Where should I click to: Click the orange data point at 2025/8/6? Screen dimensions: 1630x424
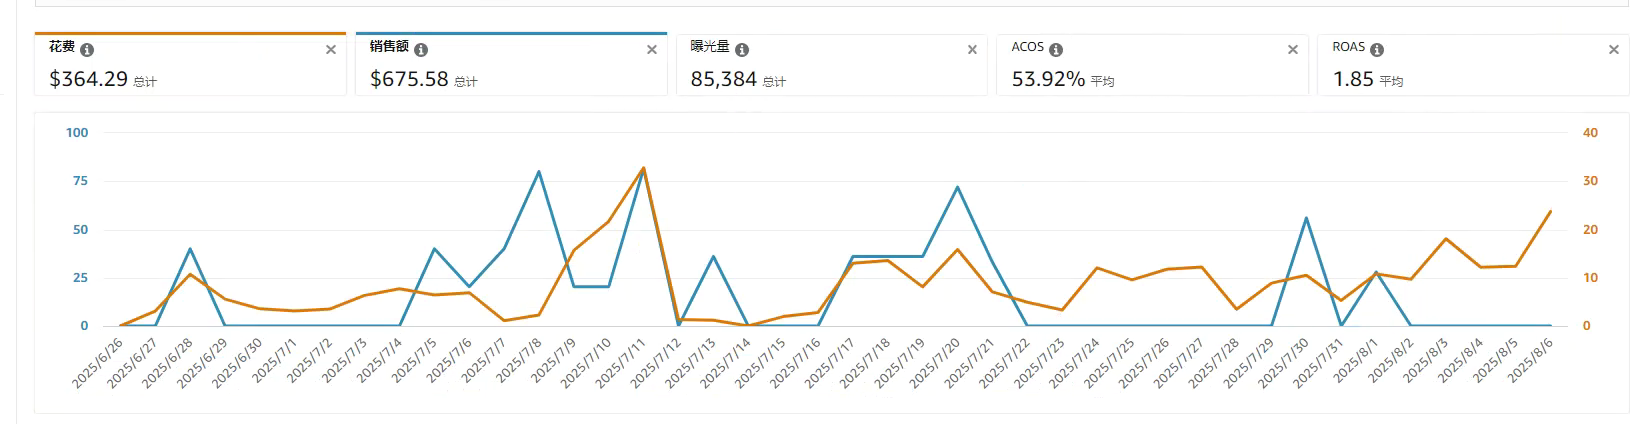tap(1550, 211)
